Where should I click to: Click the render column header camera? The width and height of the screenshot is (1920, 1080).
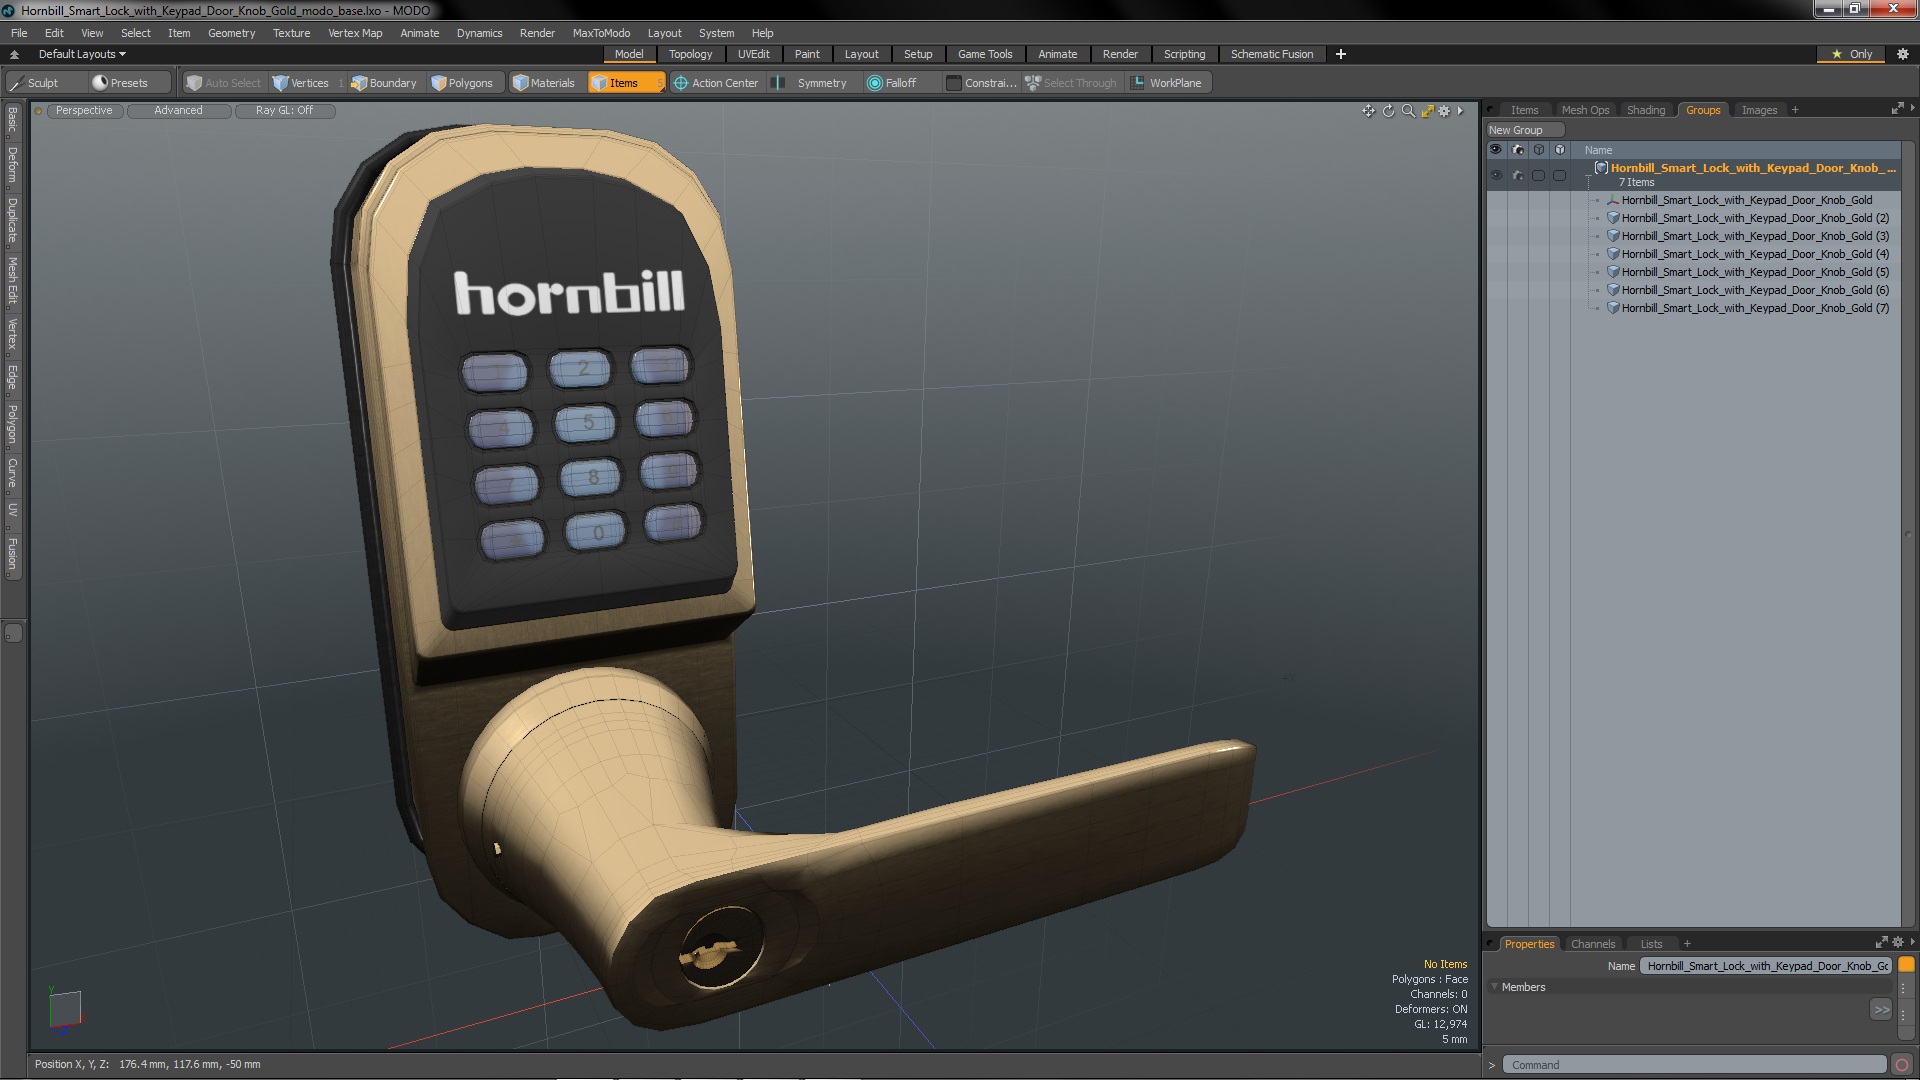pyautogui.click(x=1518, y=150)
